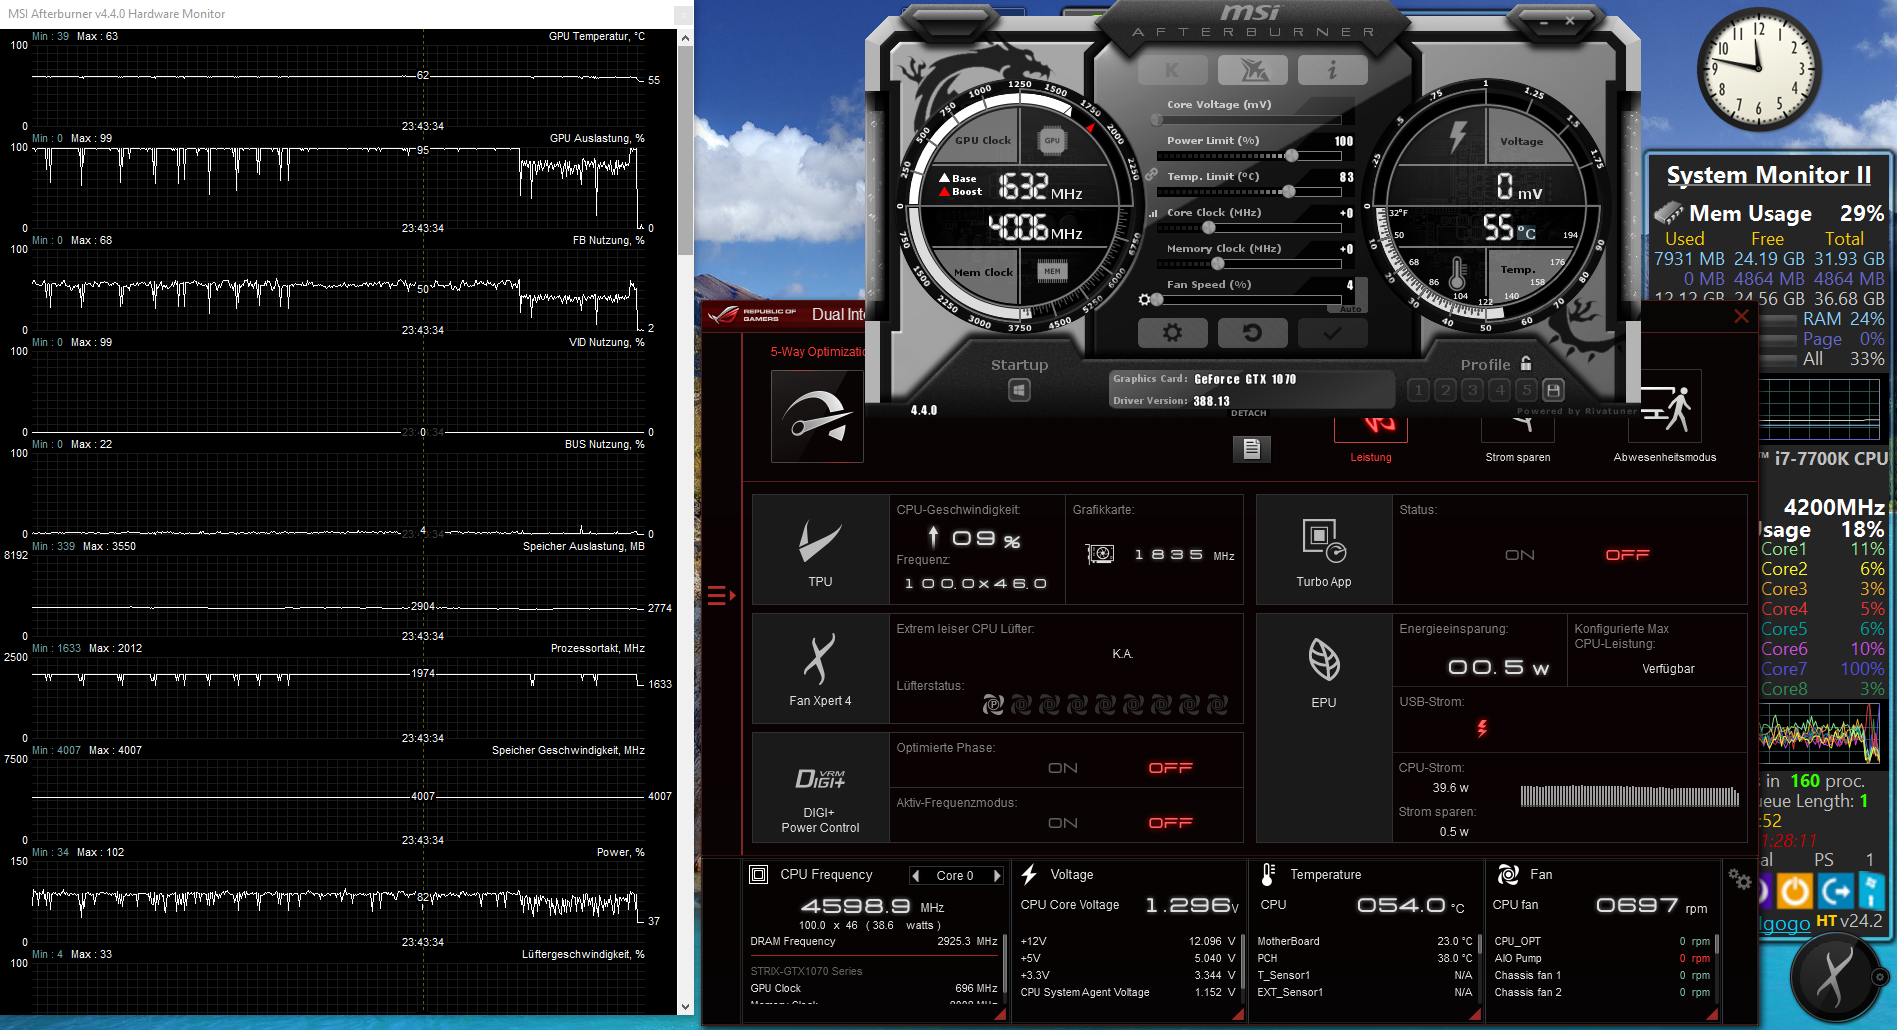The height and width of the screenshot is (1030, 1897).
Task: Expand Fan panel via red corner triangle
Action: pos(1712,1014)
